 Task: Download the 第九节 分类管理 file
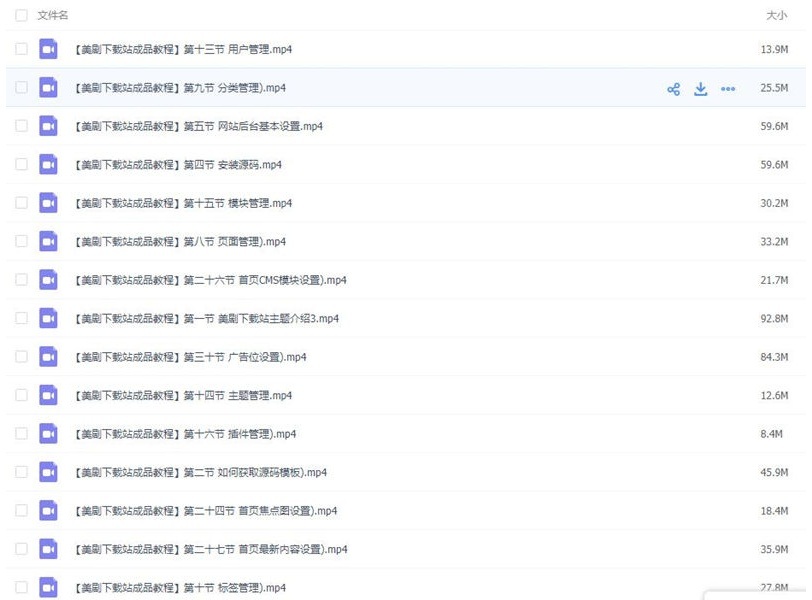(x=701, y=89)
